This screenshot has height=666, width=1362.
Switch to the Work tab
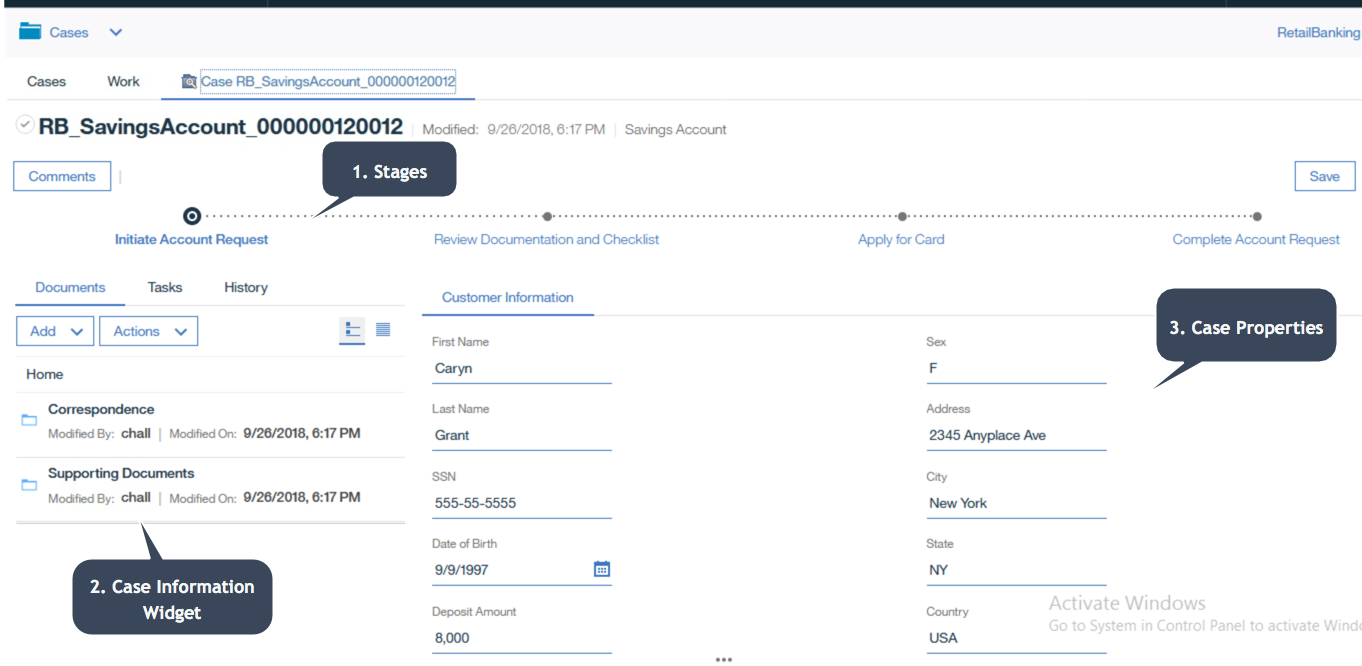(x=124, y=81)
